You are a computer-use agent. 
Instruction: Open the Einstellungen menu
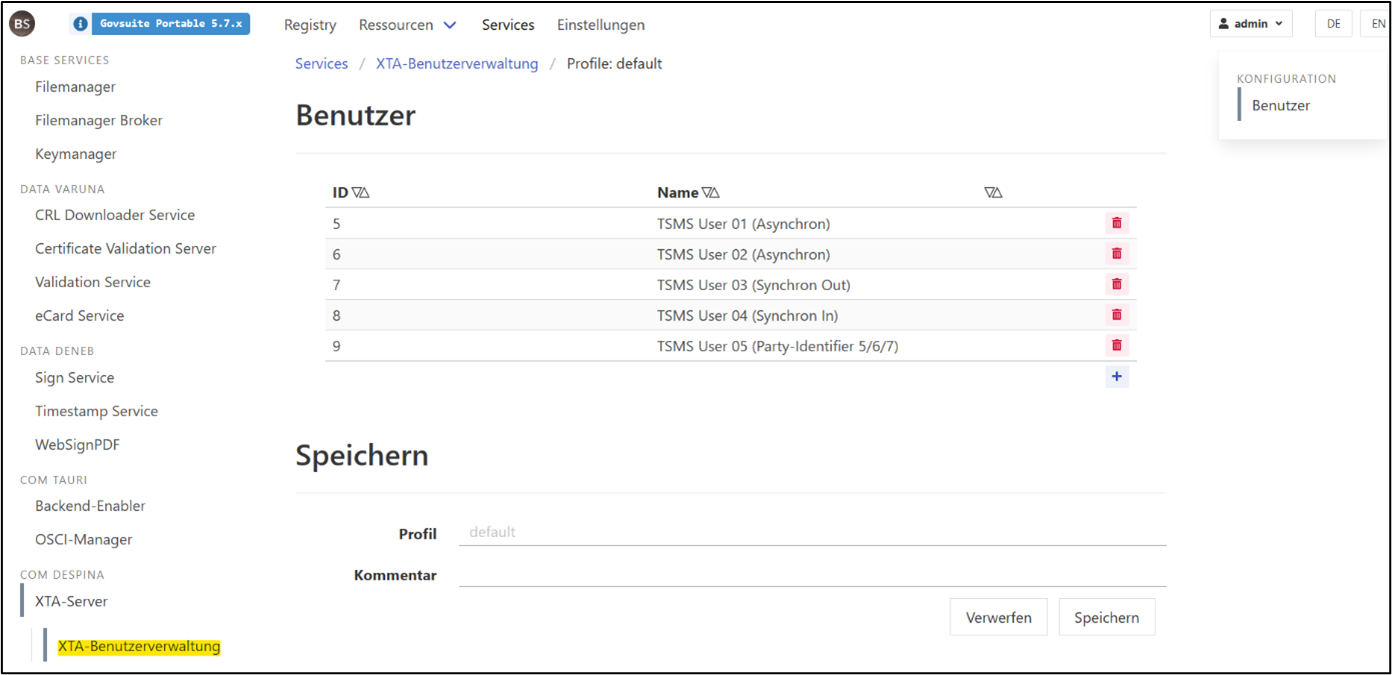(x=600, y=24)
